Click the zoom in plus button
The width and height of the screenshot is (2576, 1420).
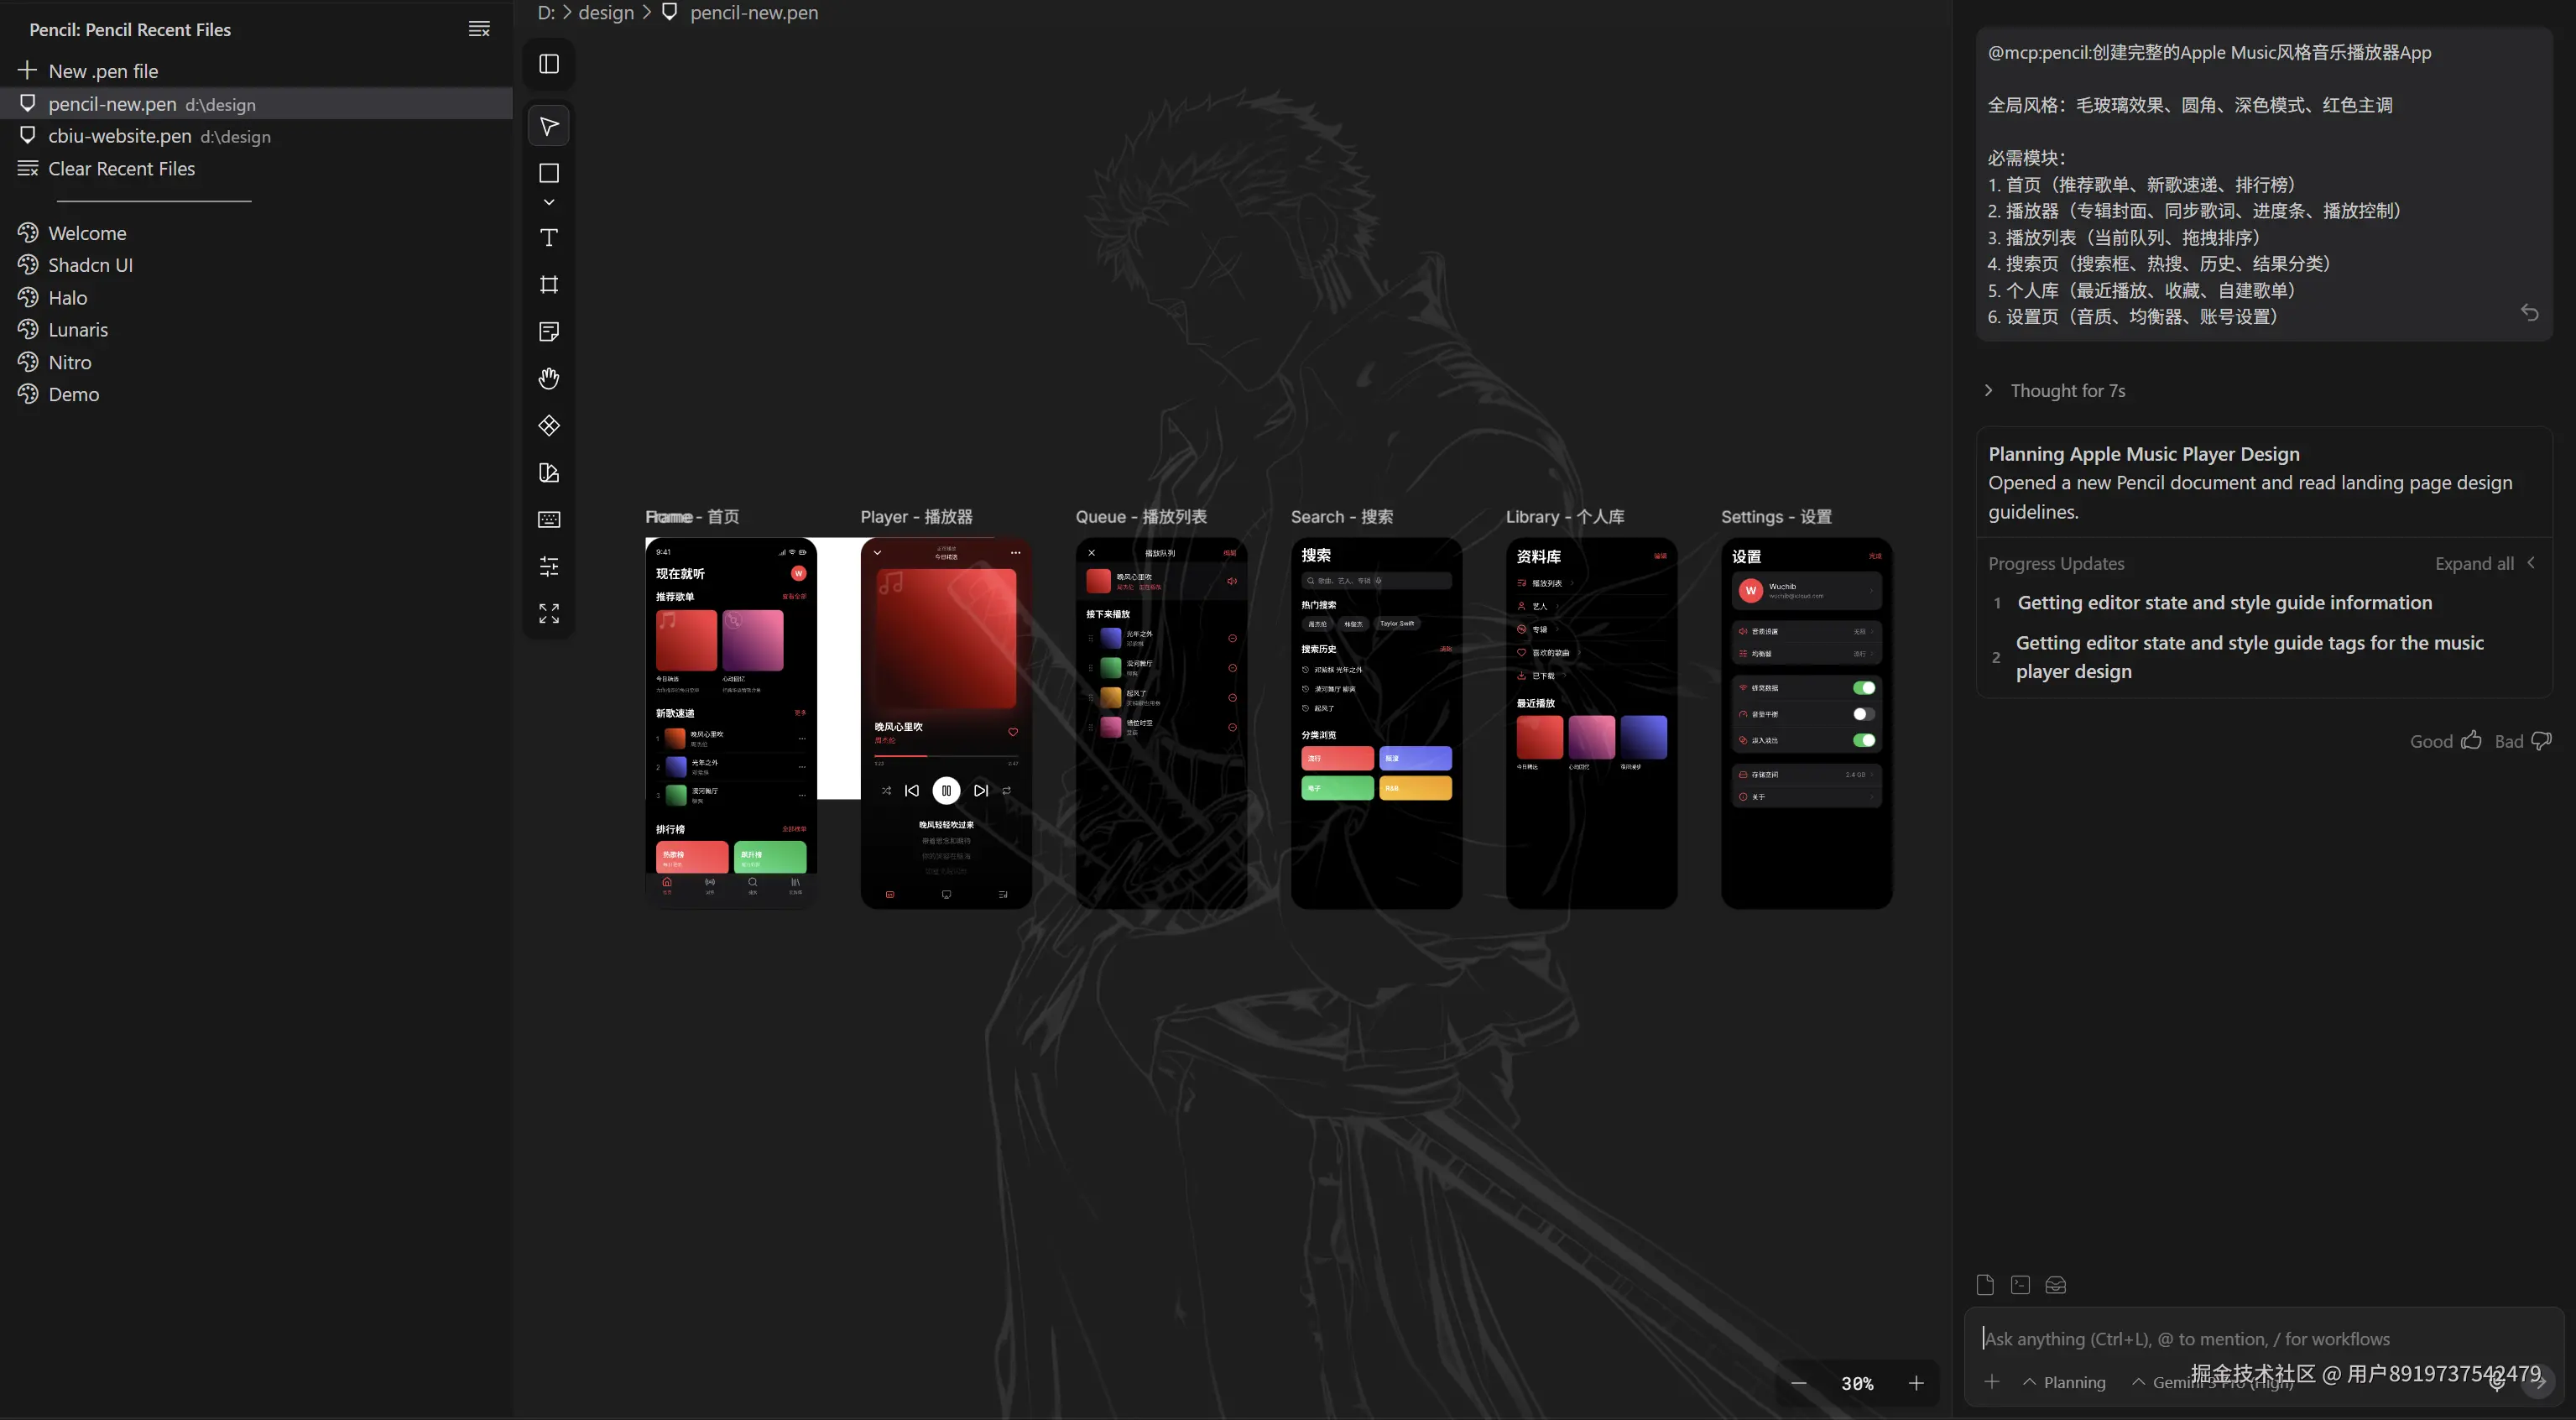tap(1916, 1383)
